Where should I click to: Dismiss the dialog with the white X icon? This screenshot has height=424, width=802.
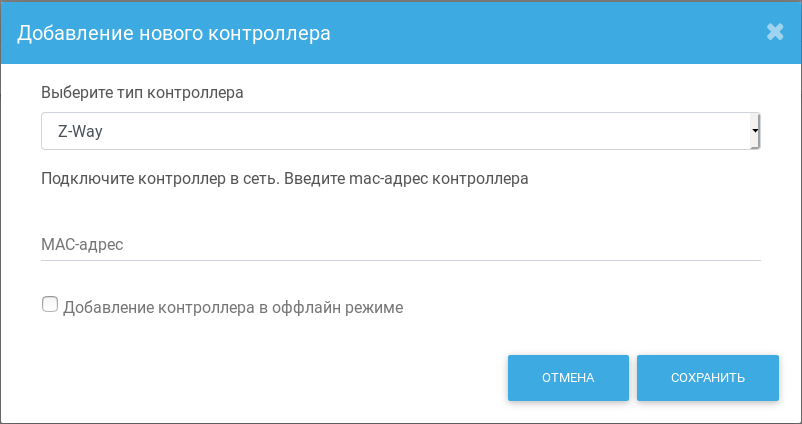click(x=775, y=32)
